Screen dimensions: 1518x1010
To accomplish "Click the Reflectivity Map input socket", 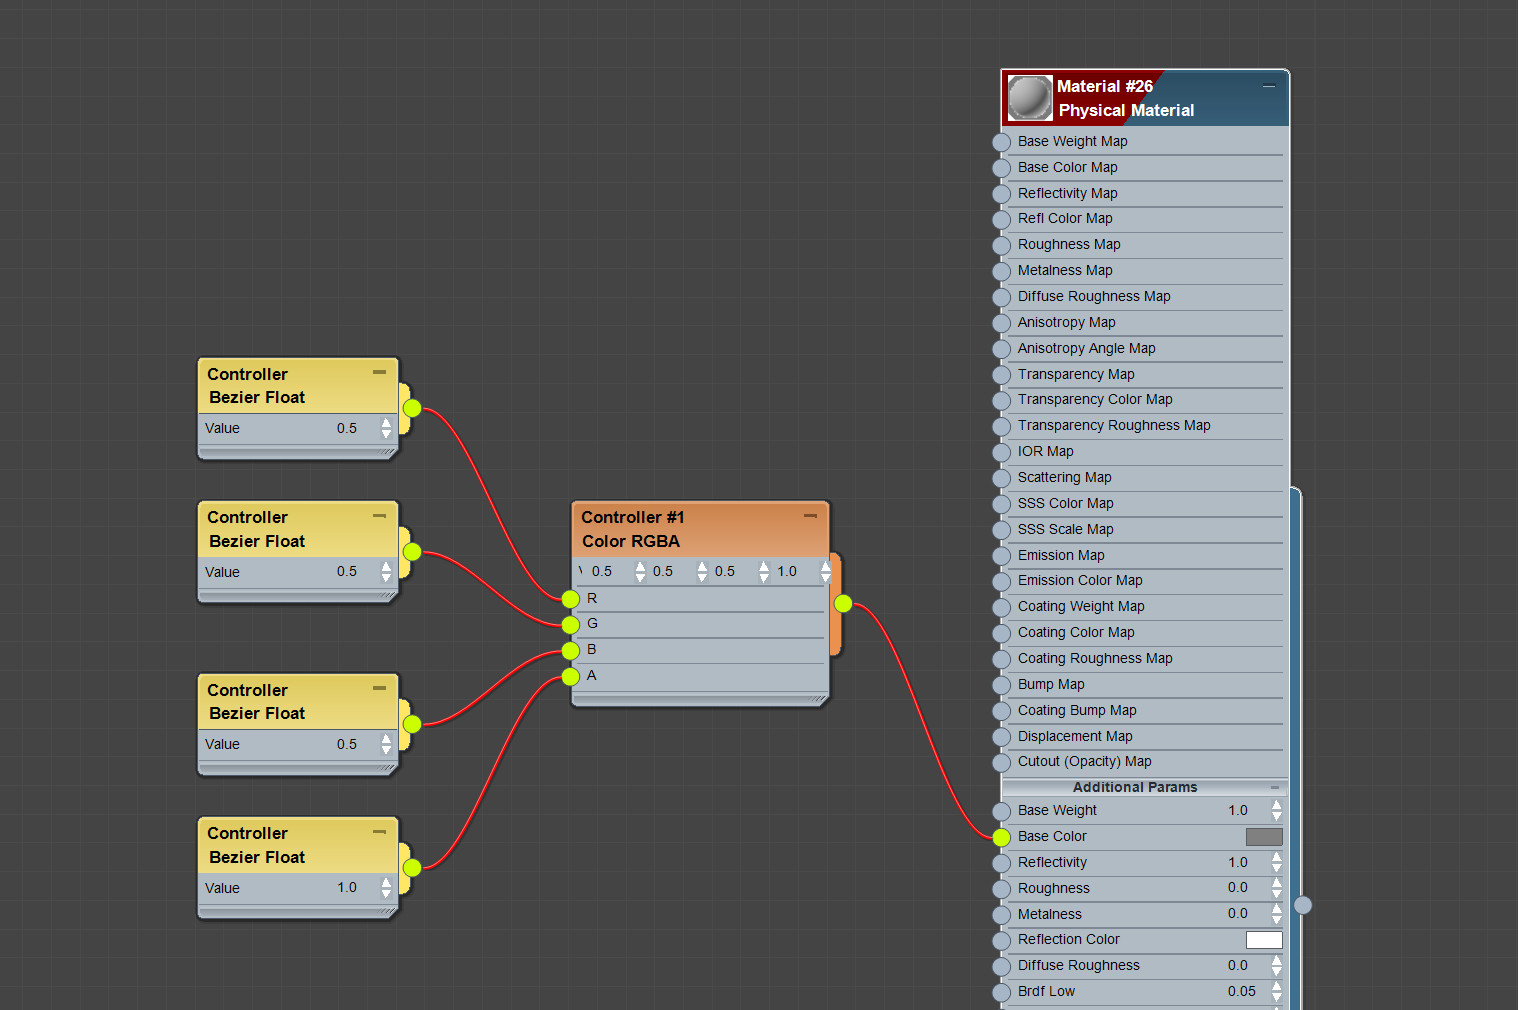I will pyautogui.click(x=1002, y=194).
